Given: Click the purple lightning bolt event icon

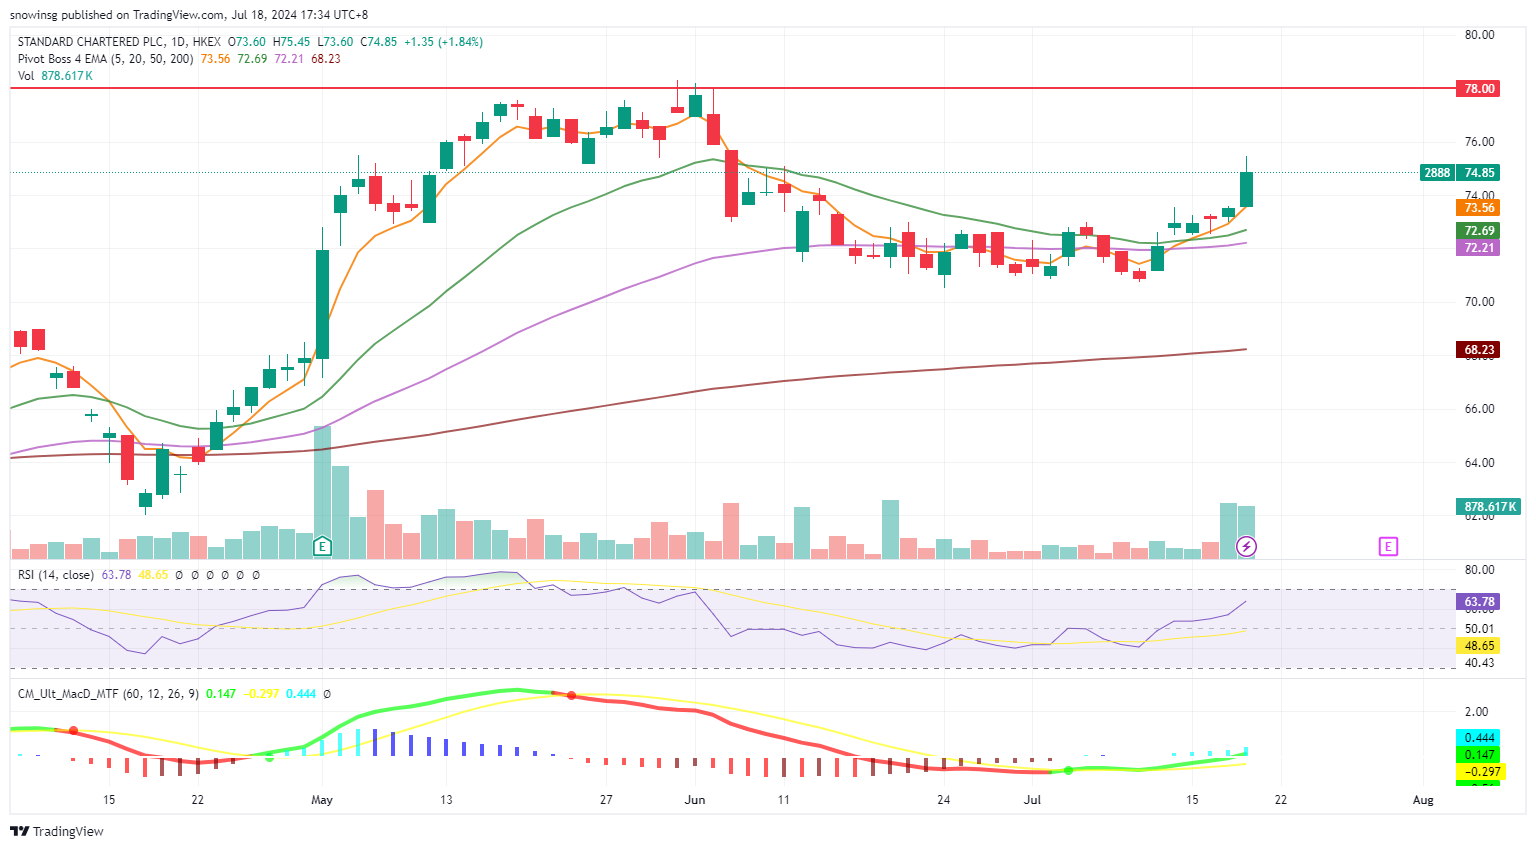Looking at the screenshot, I should click(1246, 546).
